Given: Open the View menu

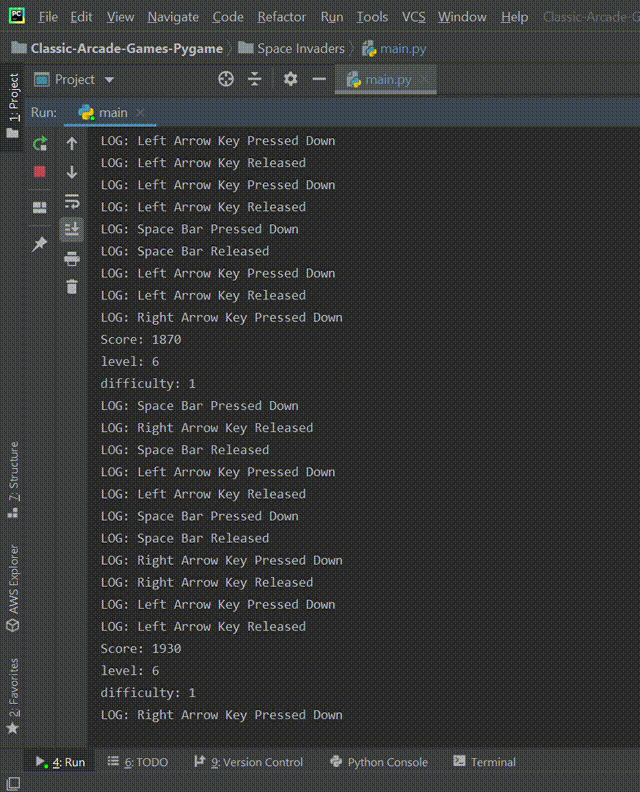Looking at the screenshot, I should [x=120, y=17].
